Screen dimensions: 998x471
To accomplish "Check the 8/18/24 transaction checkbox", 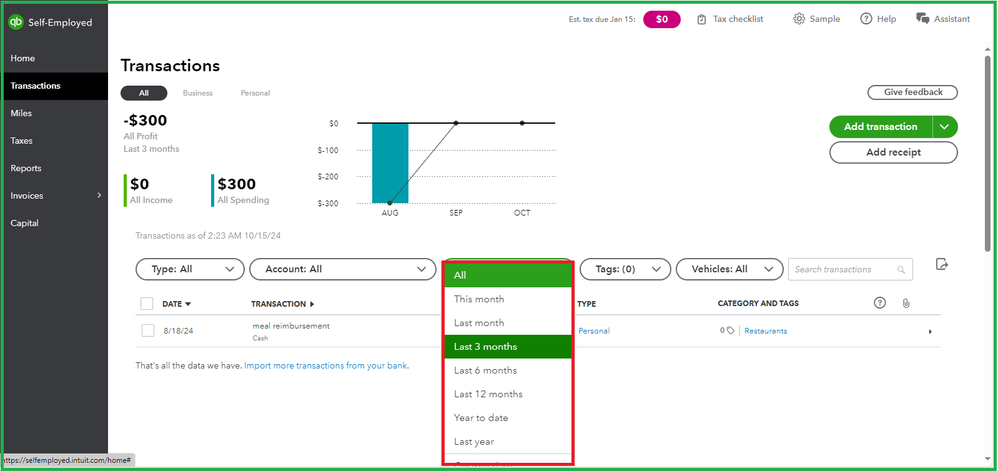I will pyautogui.click(x=148, y=331).
